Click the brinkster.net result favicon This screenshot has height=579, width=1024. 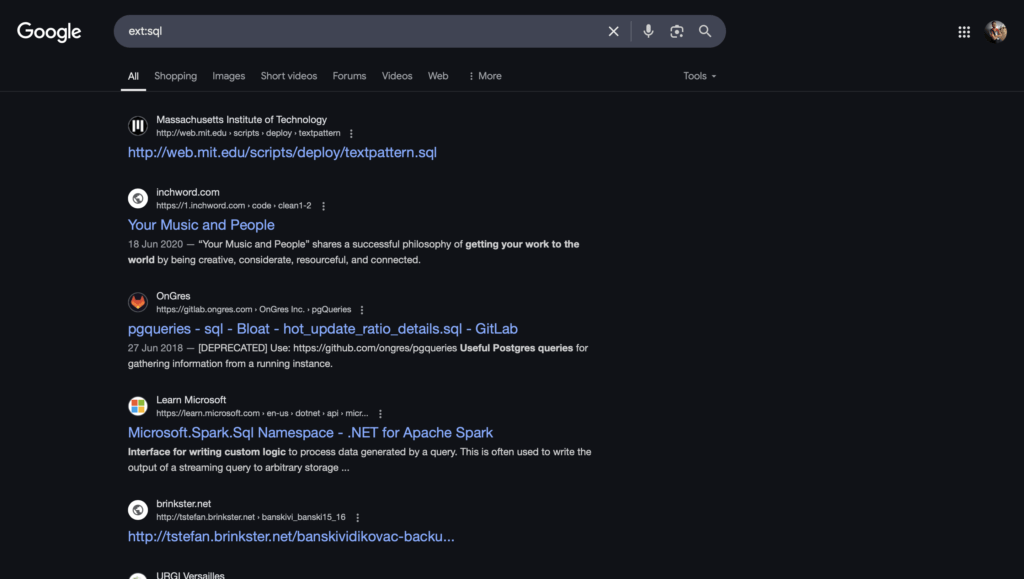tap(138, 510)
